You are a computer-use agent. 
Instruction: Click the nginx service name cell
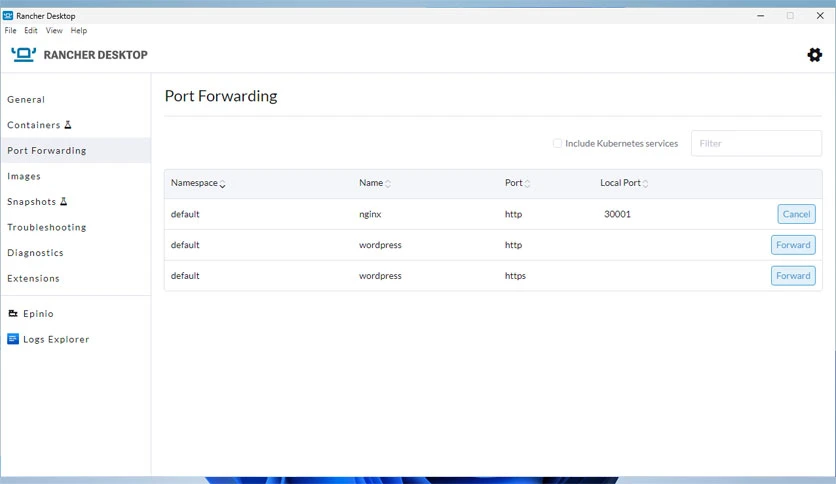tap(370, 214)
